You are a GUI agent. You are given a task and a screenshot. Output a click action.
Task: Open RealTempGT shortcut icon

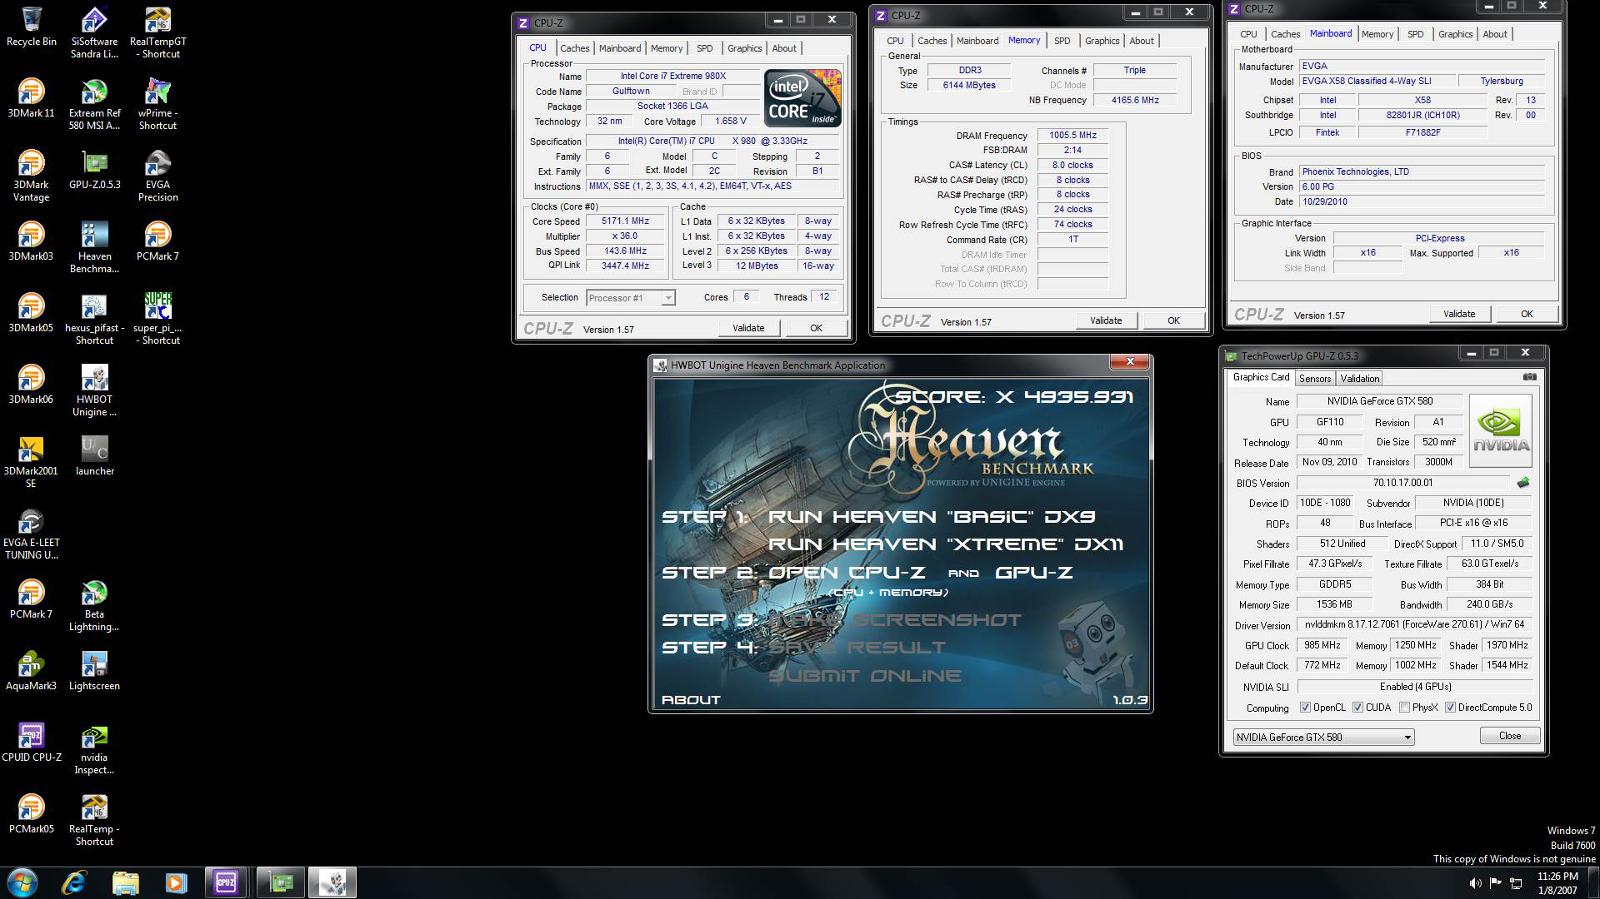(158, 33)
